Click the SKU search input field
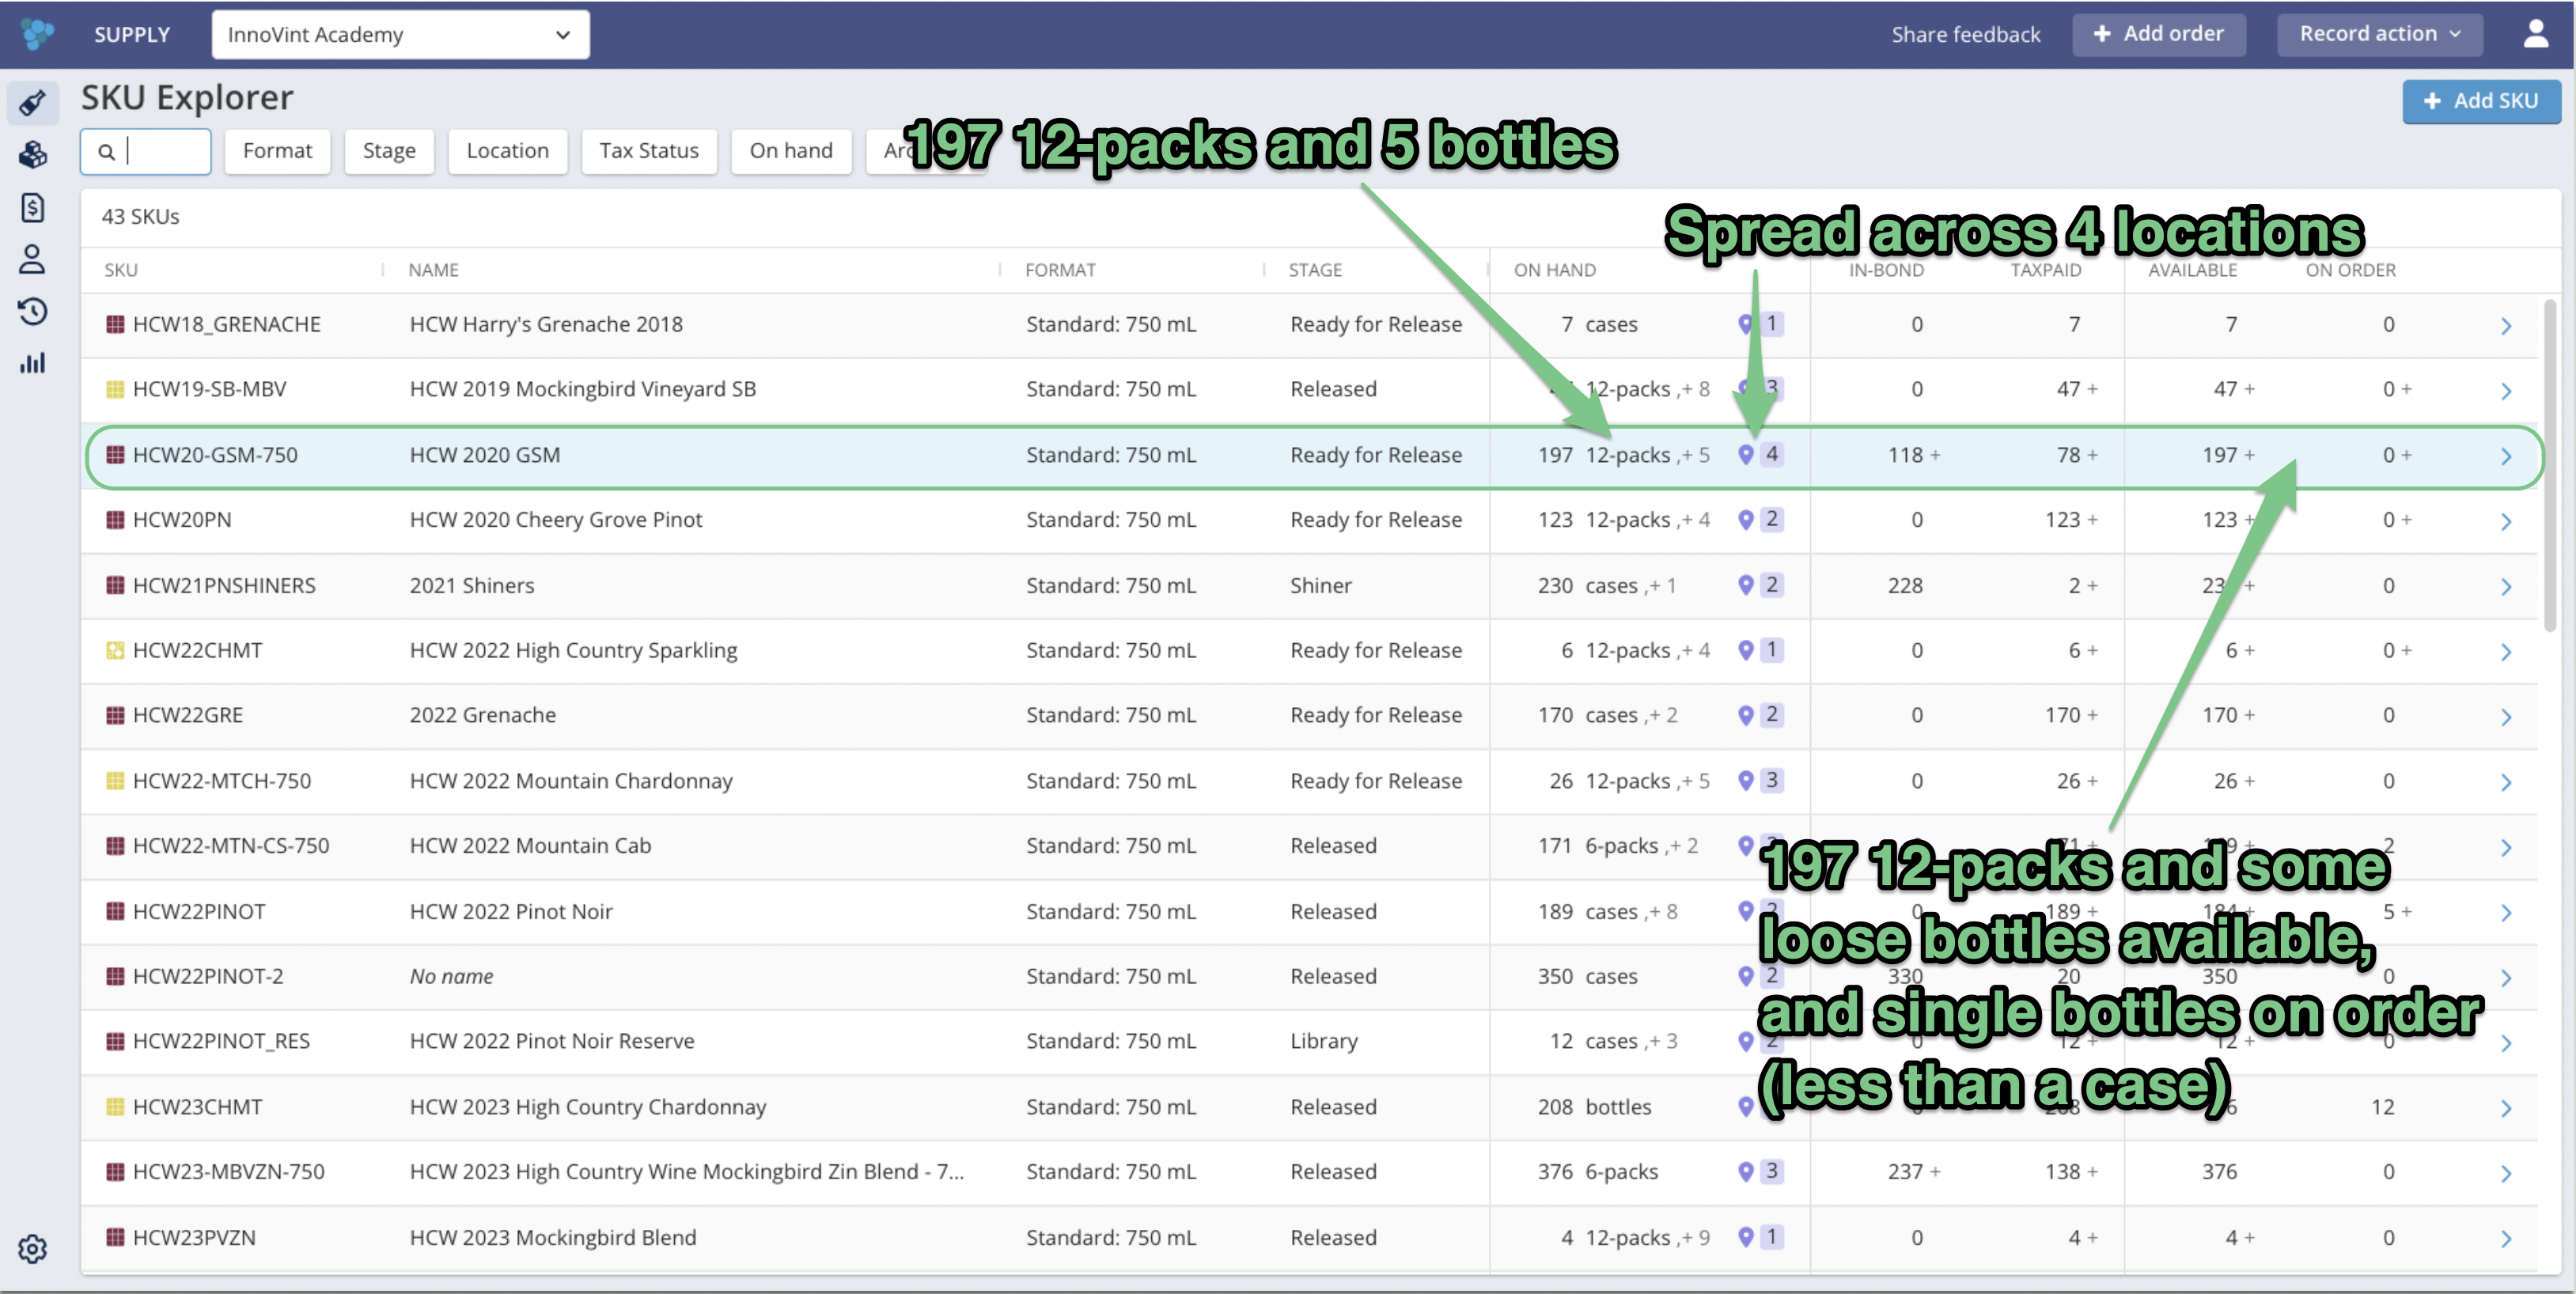 pos(146,151)
